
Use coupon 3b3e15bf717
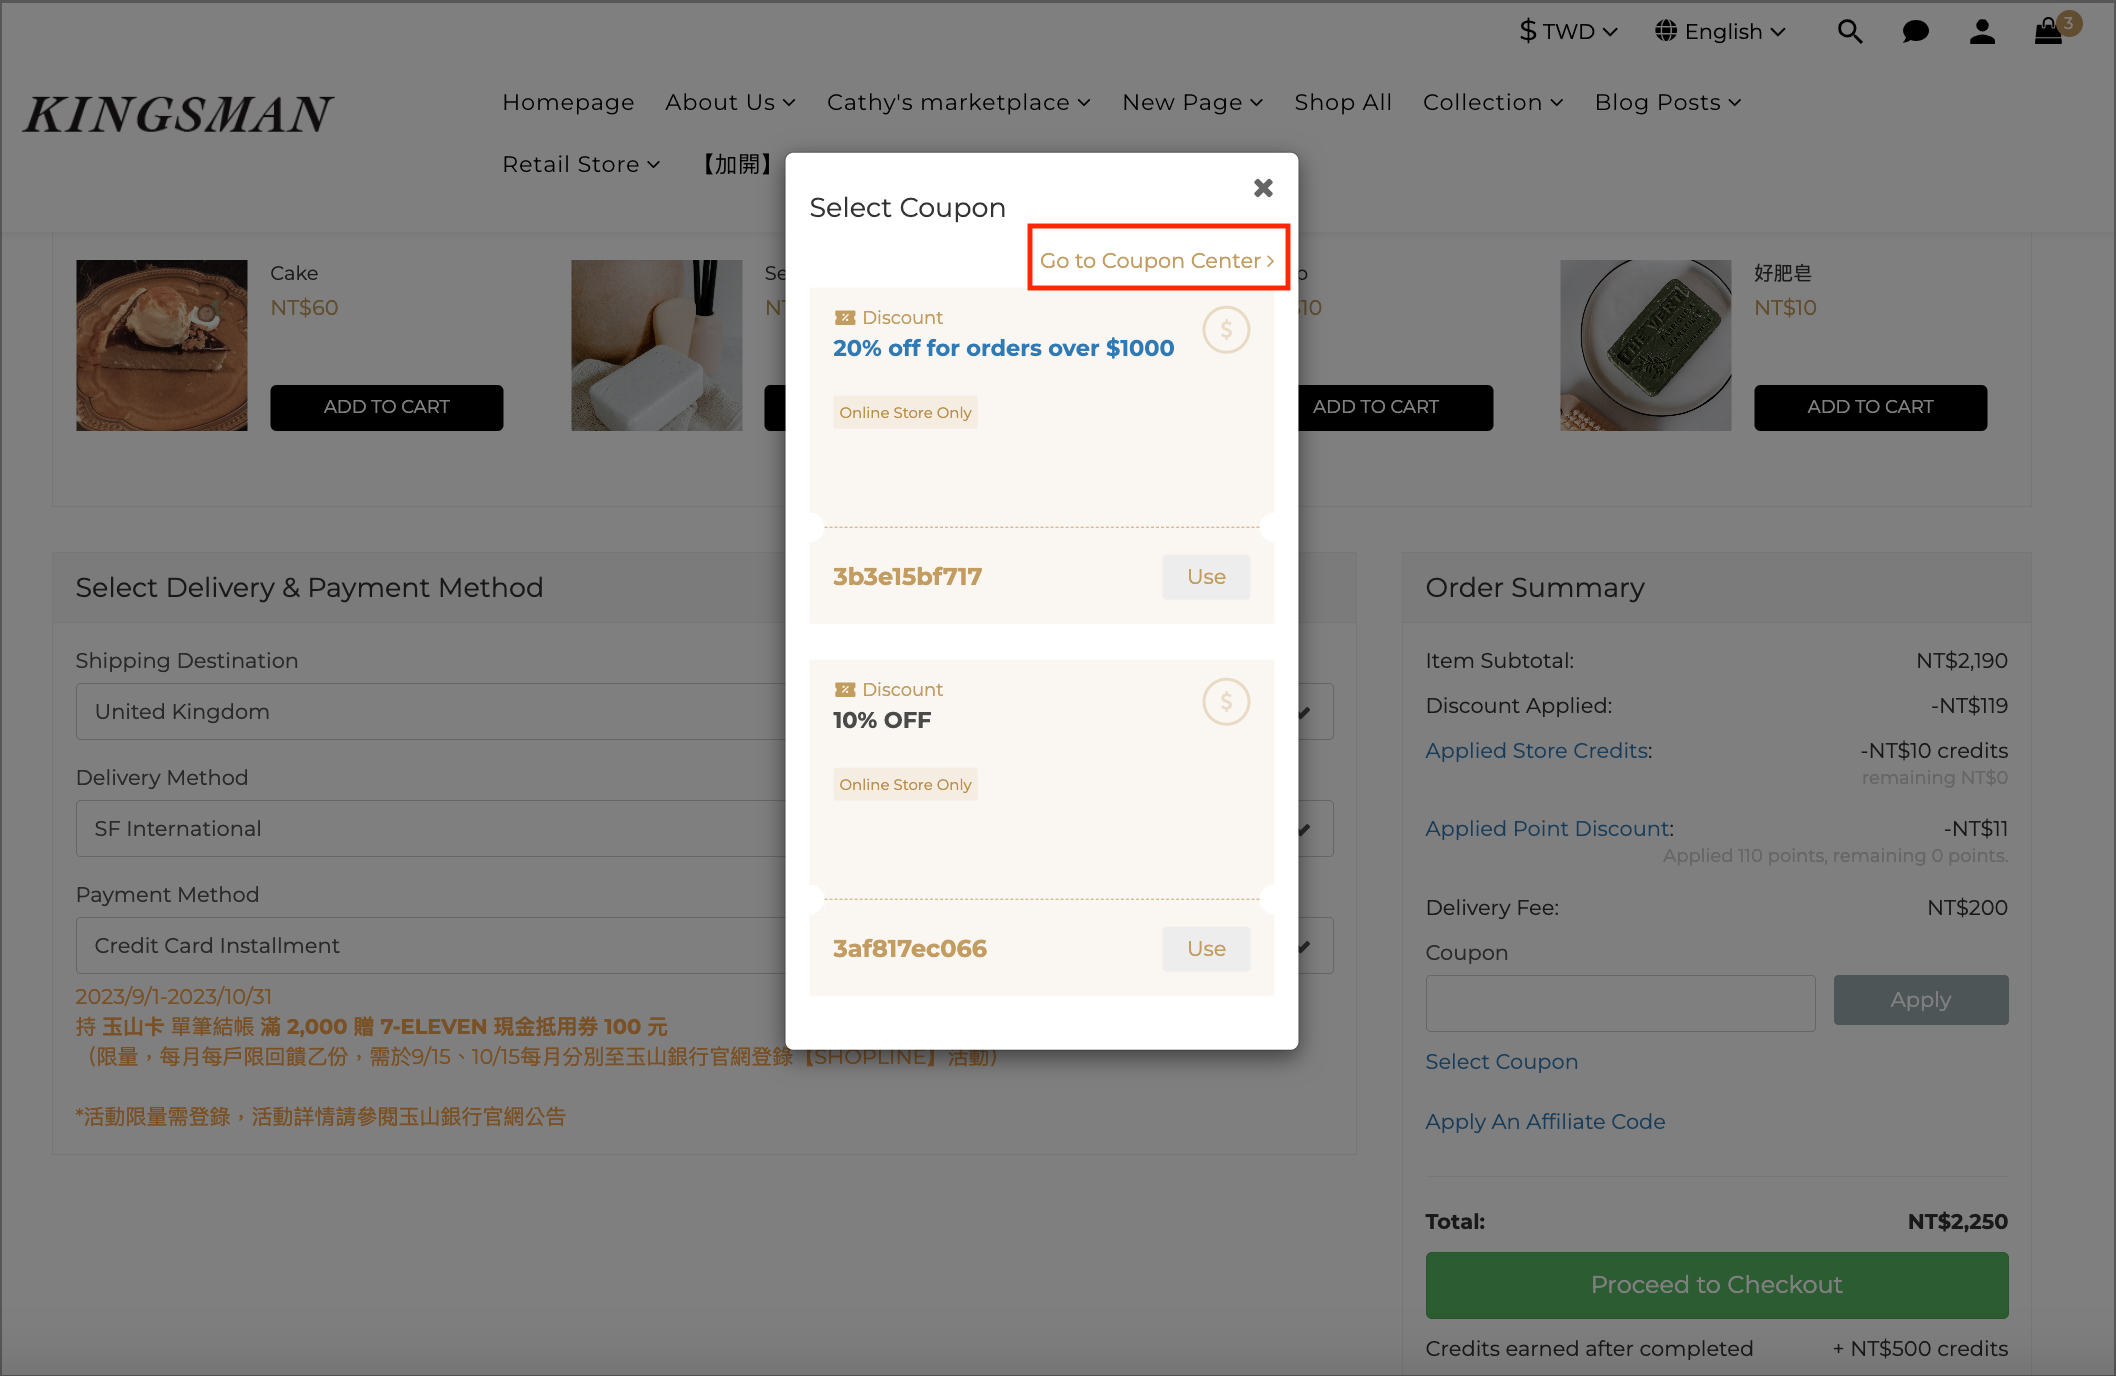pyautogui.click(x=1206, y=577)
